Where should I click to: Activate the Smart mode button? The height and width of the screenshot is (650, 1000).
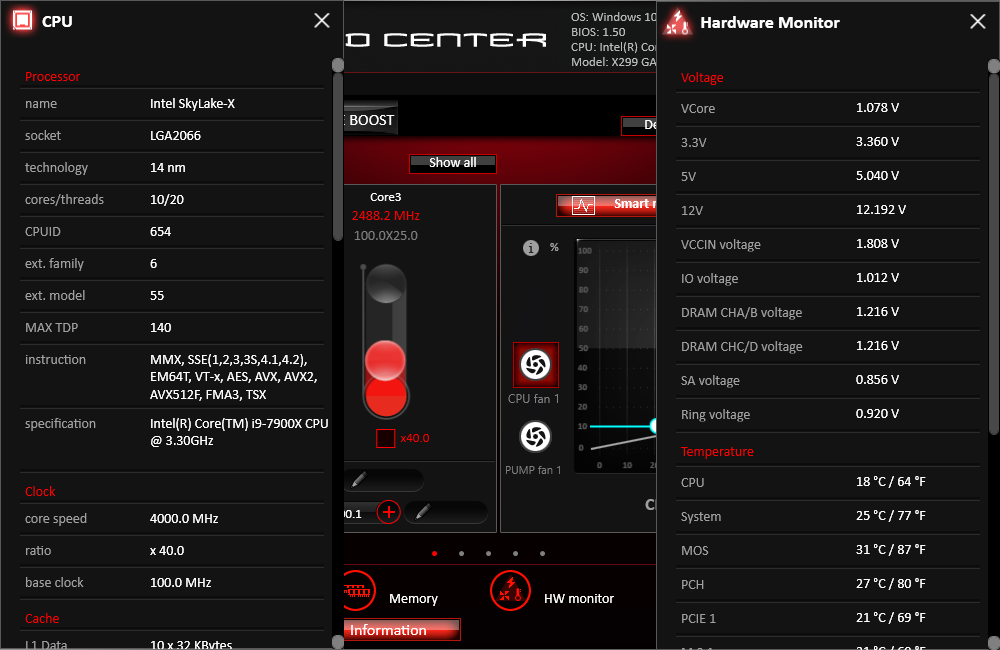[x=607, y=205]
